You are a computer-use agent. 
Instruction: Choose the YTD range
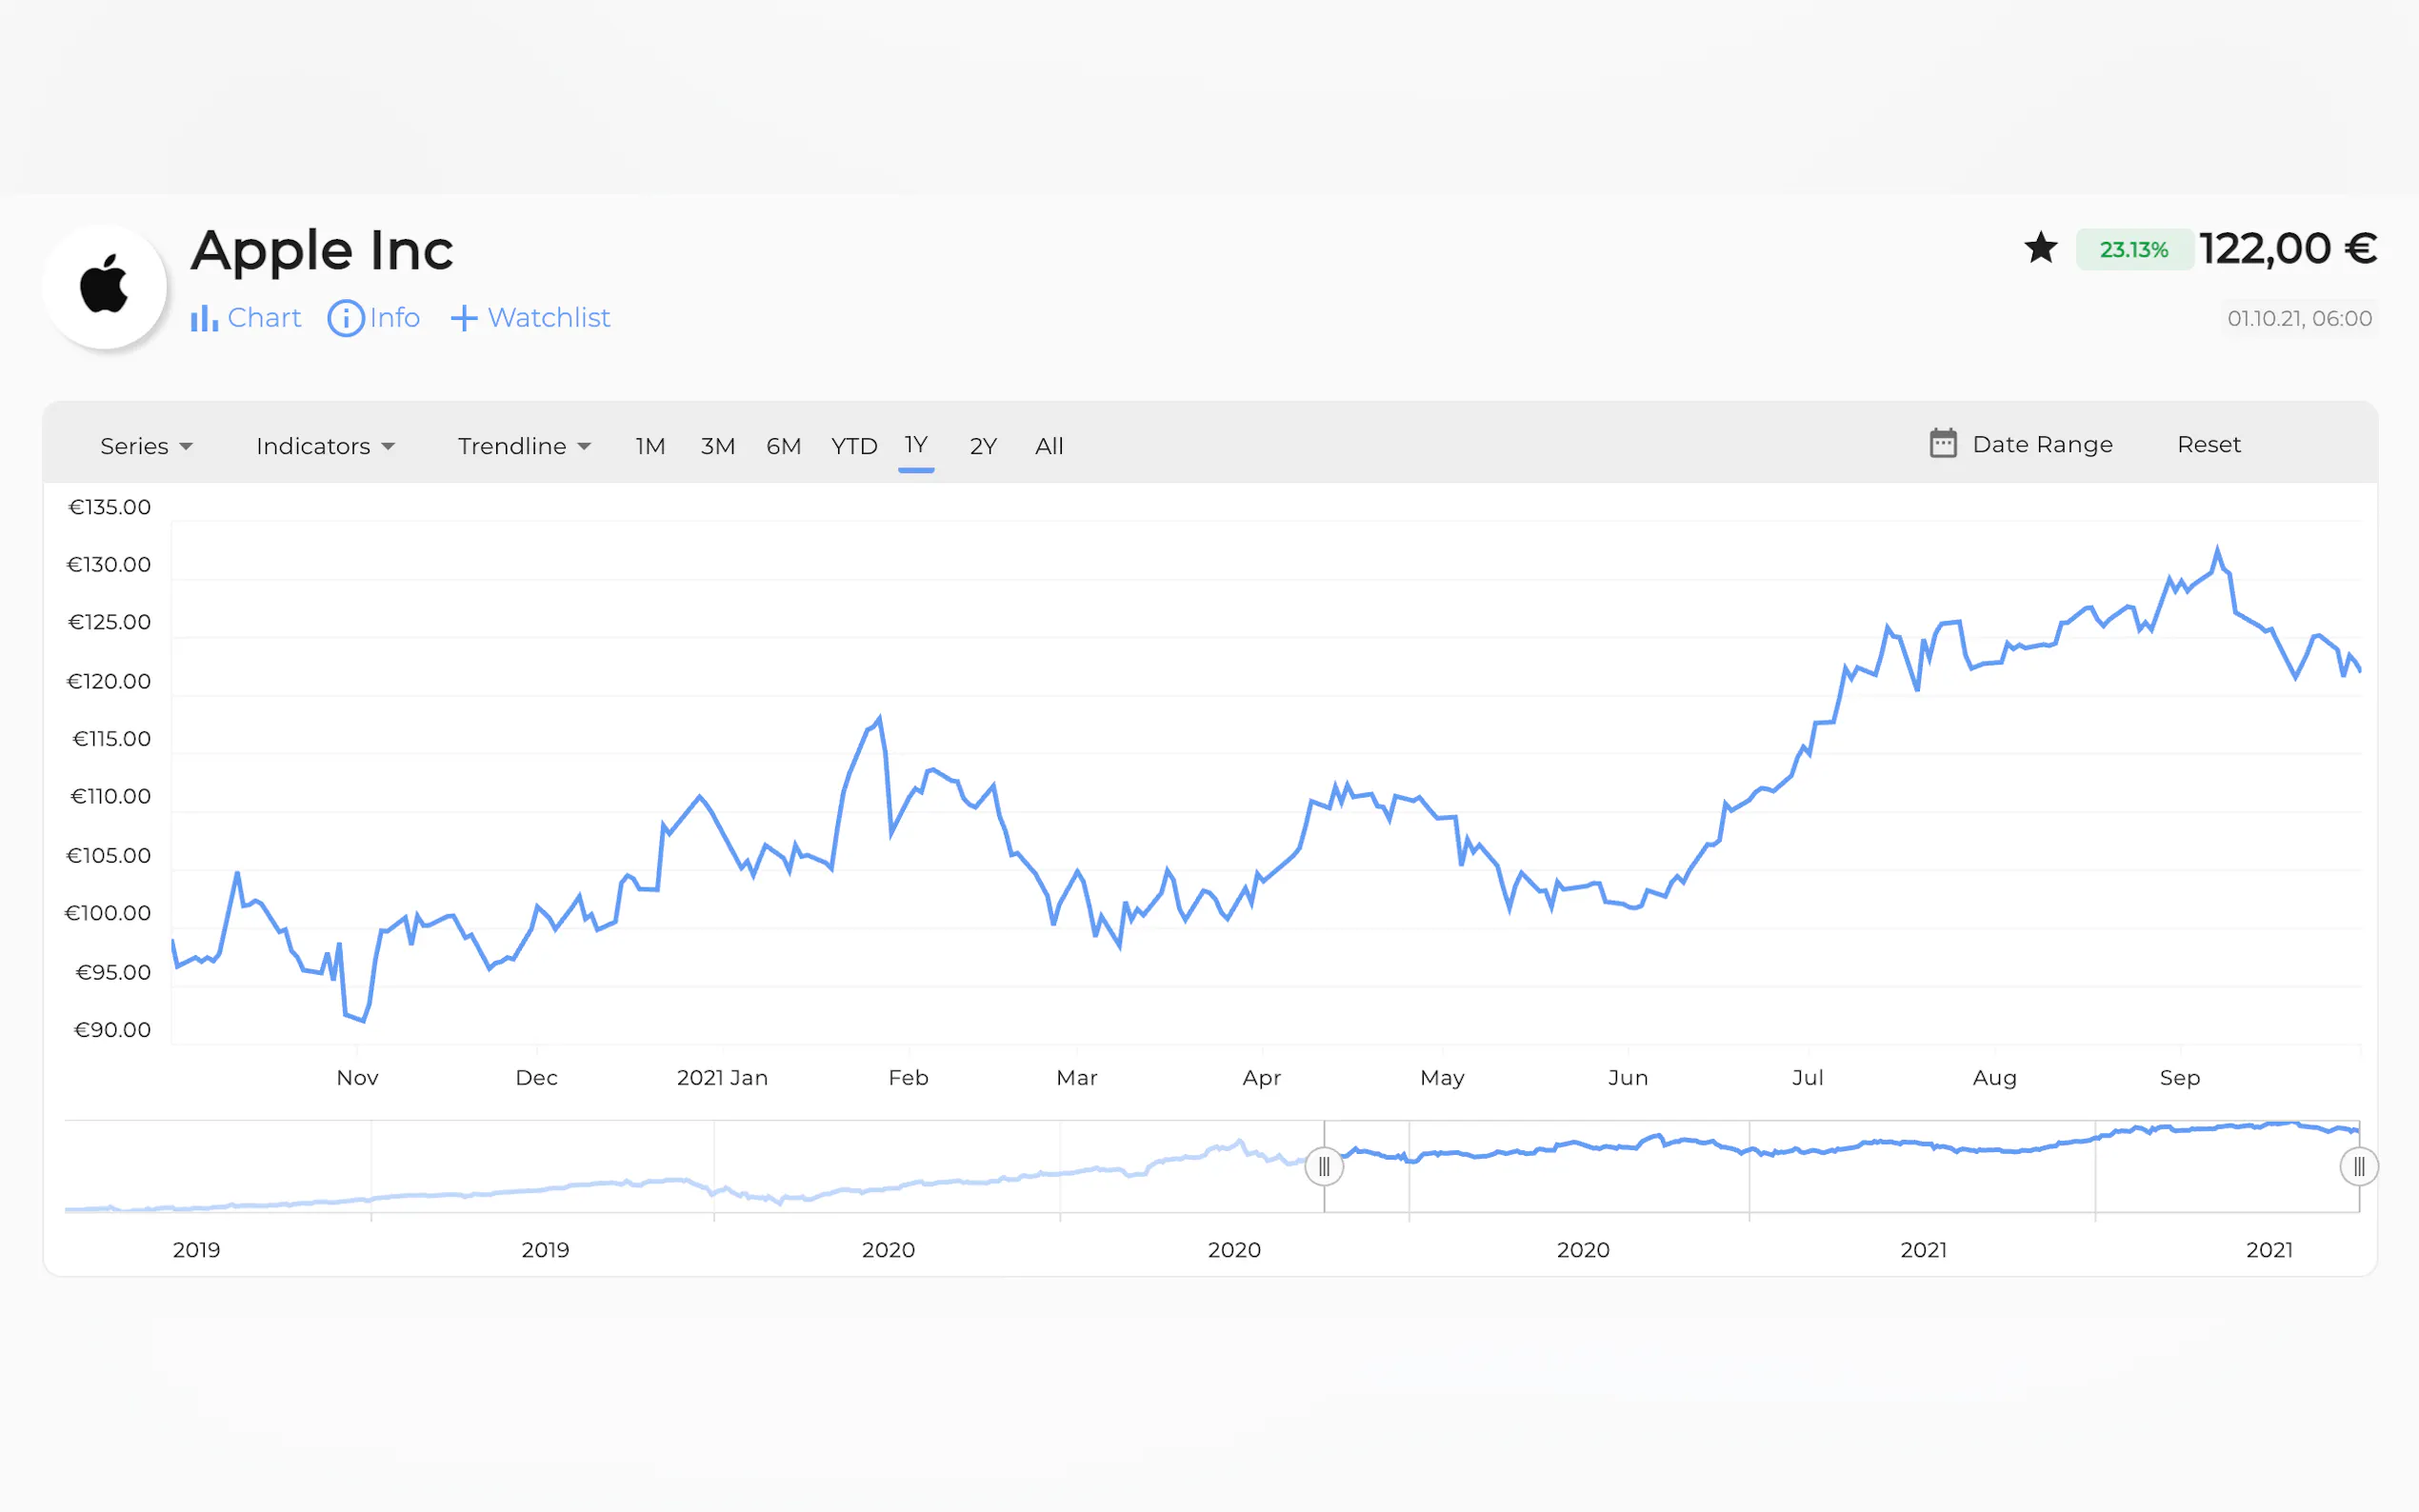tap(853, 446)
